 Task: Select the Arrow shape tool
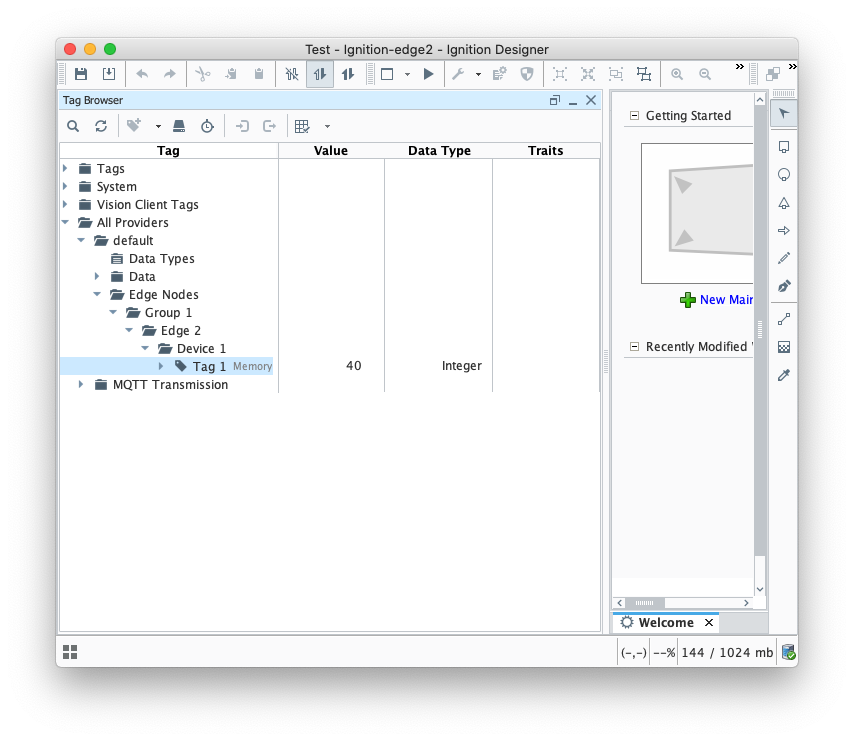pyautogui.click(x=784, y=231)
